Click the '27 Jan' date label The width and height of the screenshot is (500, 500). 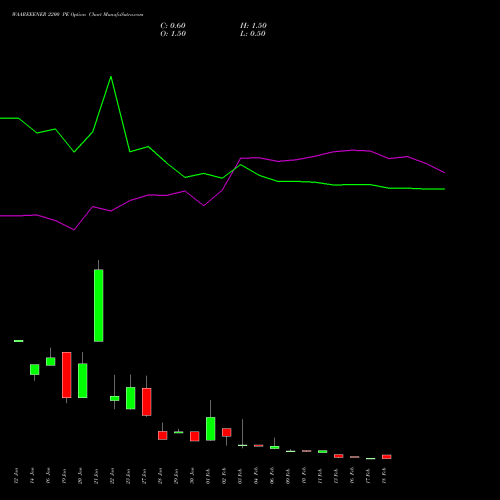[x=145, y=476]
